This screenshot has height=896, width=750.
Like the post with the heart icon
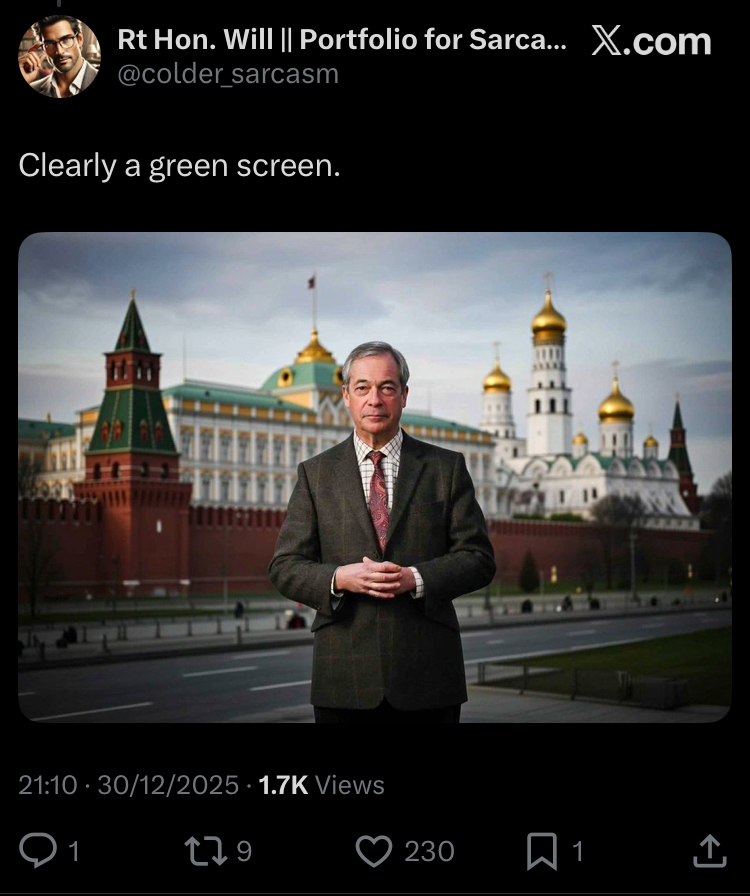pyautogui.click(x=374, y=851)
